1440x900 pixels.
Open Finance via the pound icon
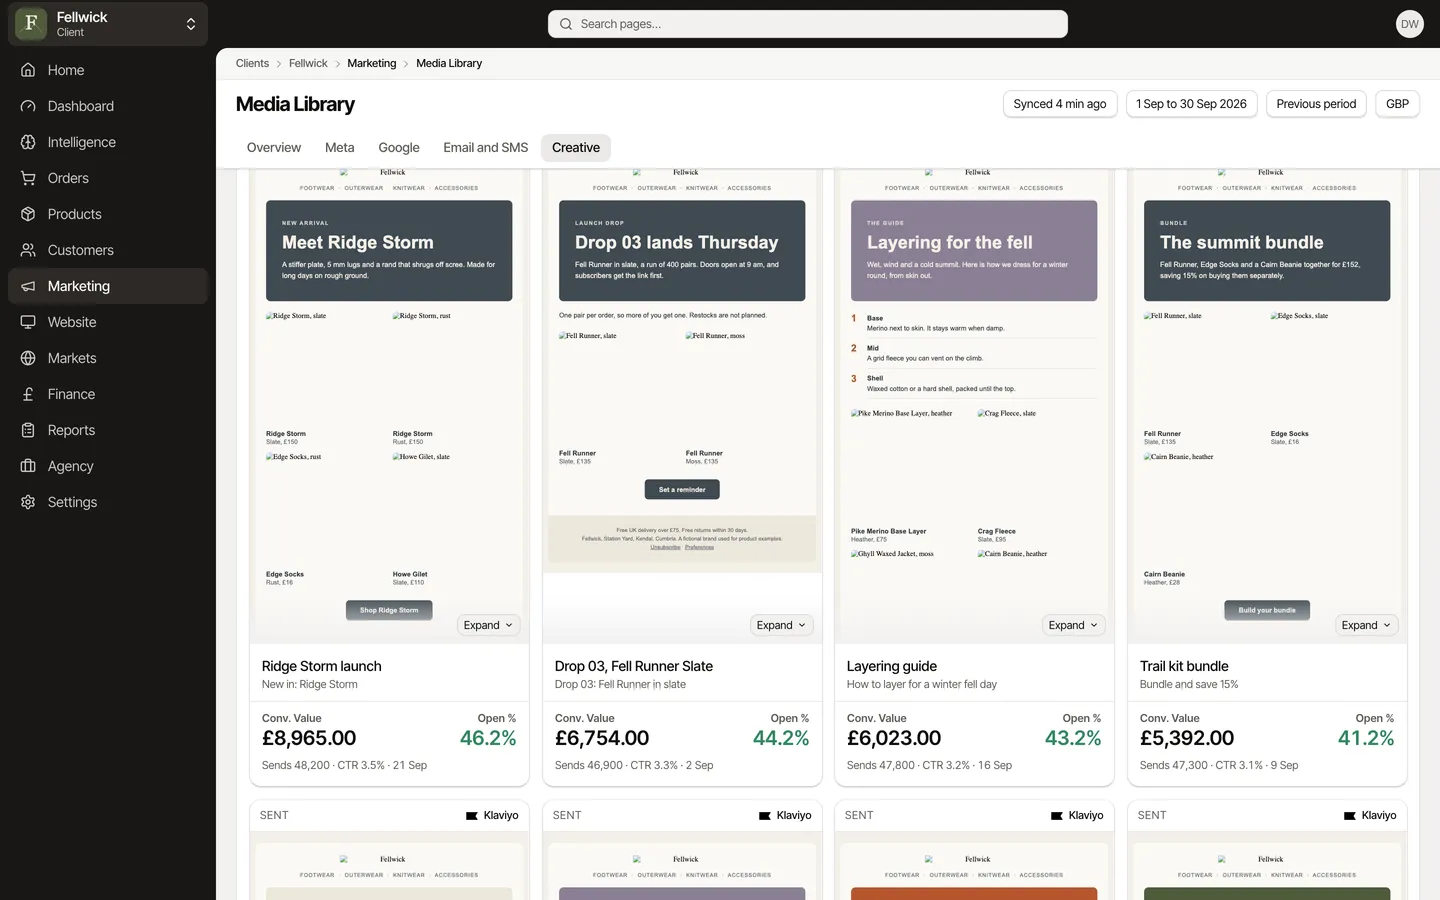pos(28,394)
